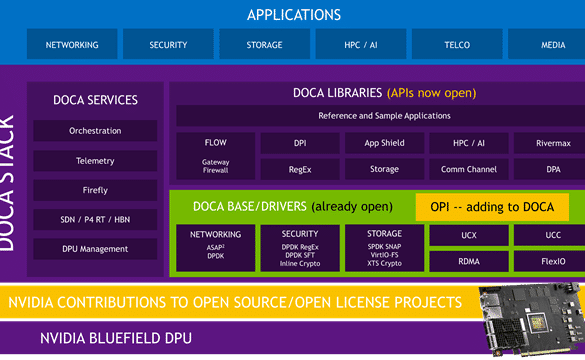Image resolution: width=585 pixels, height=360 pixels.
Task: Select the SECURITY box in the Applications row
Action: pos(168,44)
